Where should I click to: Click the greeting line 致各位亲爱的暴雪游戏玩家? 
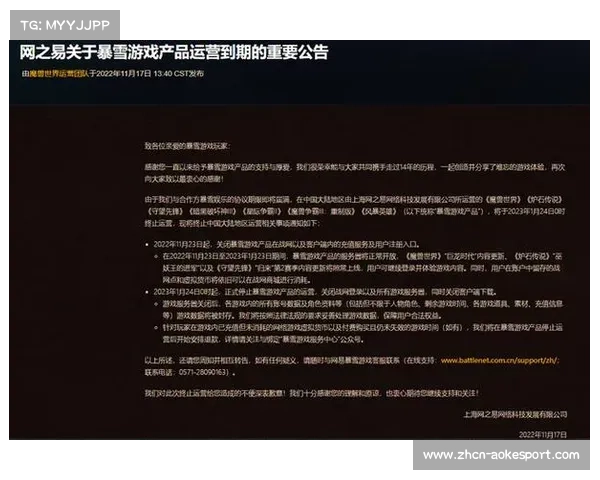coord(186,146)
